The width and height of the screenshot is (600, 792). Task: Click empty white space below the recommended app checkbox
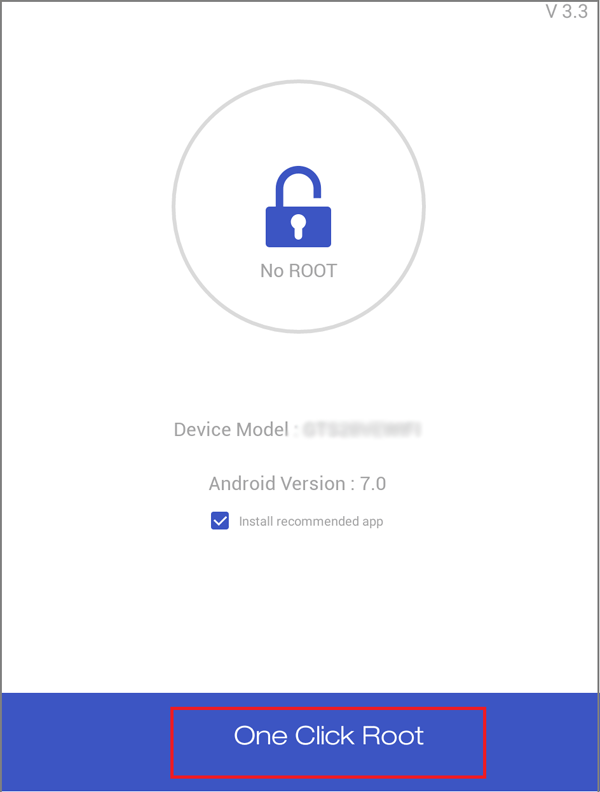[x=298, y=611]
